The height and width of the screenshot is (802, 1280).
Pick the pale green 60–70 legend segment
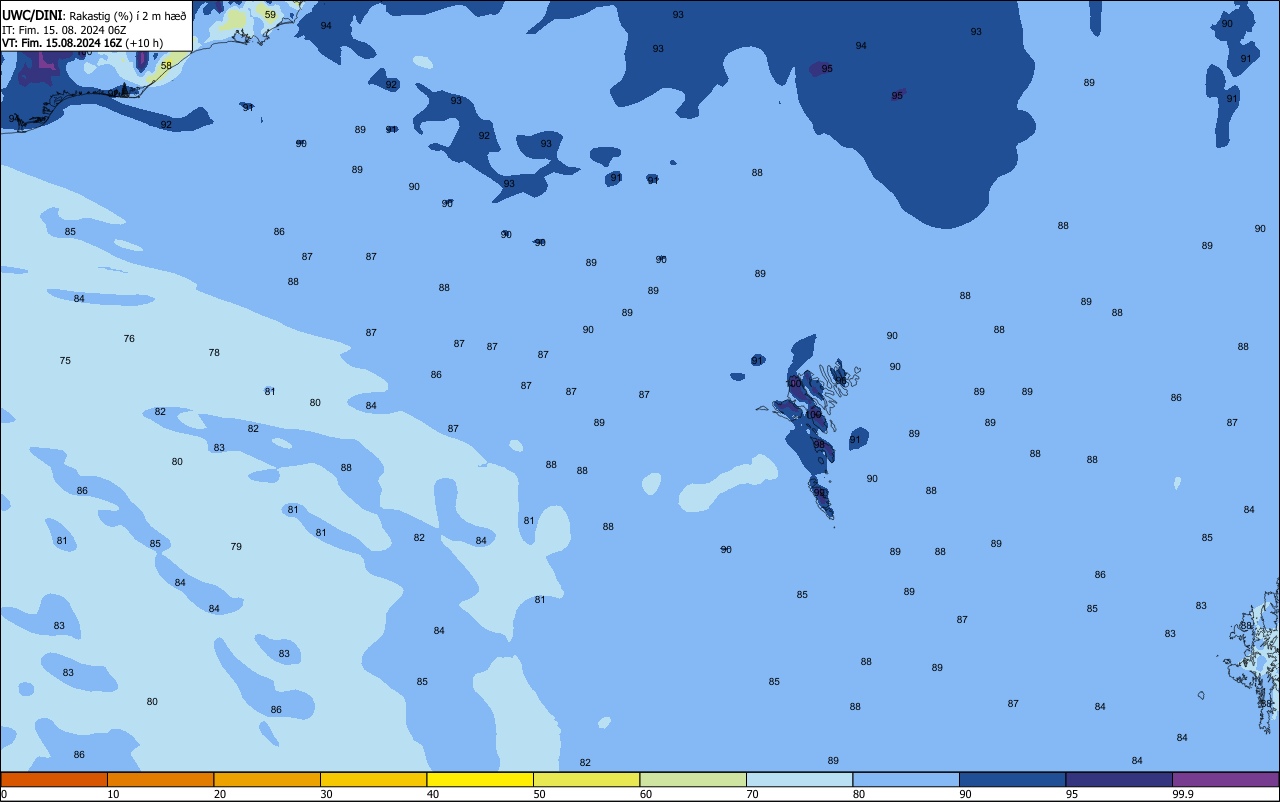tap(693, 779)
